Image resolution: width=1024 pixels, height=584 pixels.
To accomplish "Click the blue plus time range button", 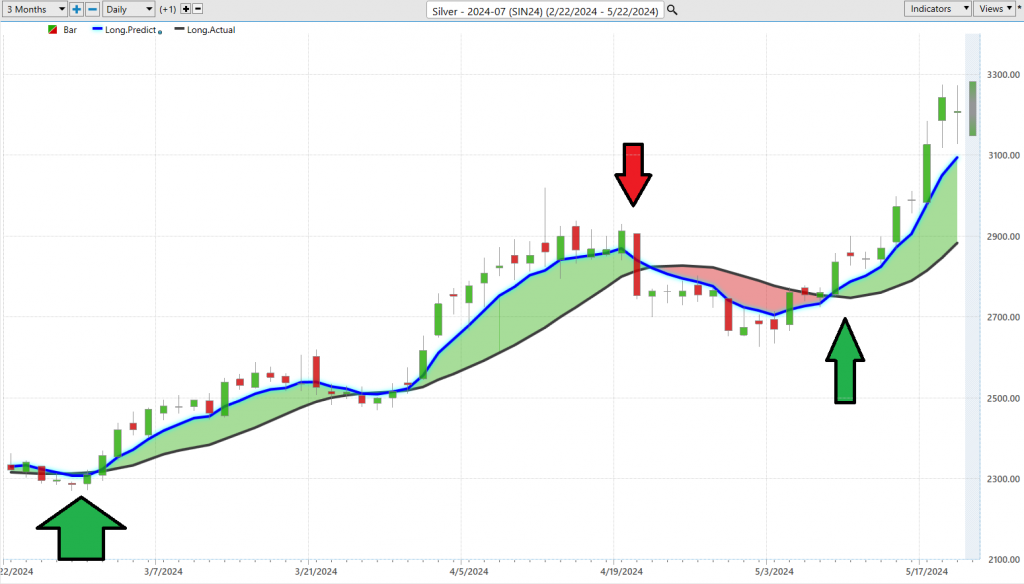I will pos(77,9).
